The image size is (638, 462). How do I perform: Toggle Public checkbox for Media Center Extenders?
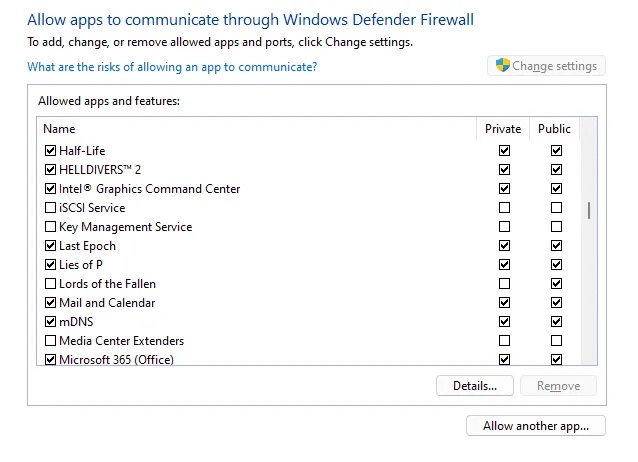click(x=556, y=341)
